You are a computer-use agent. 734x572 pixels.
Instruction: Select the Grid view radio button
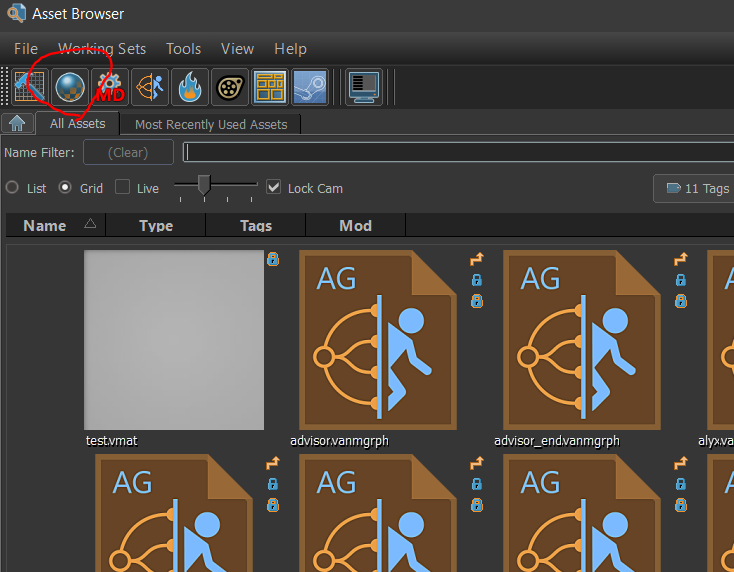65,188
